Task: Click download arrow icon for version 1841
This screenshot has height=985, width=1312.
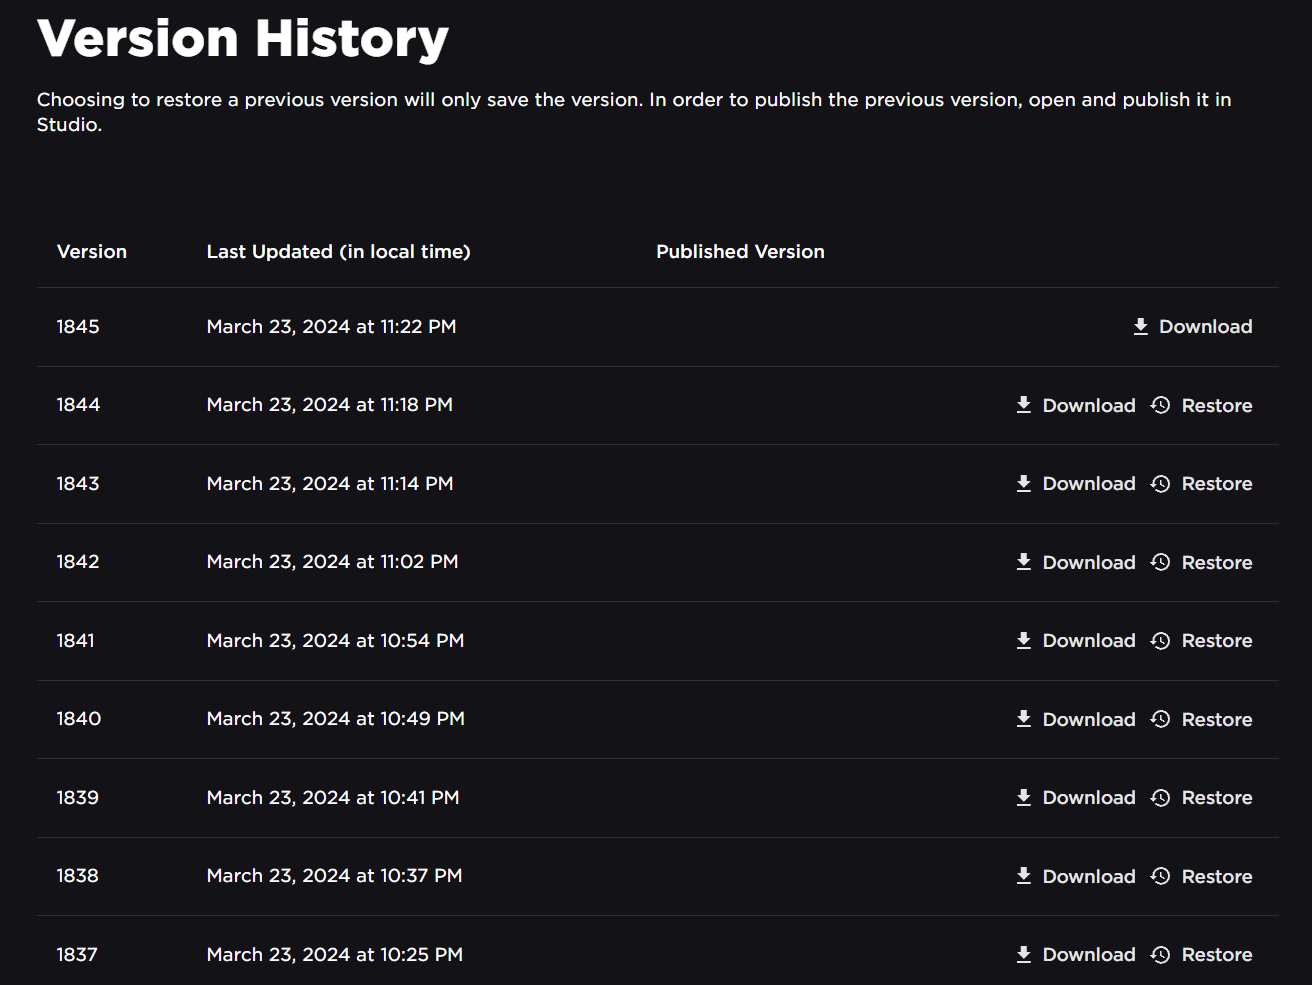Action: 1023,641
